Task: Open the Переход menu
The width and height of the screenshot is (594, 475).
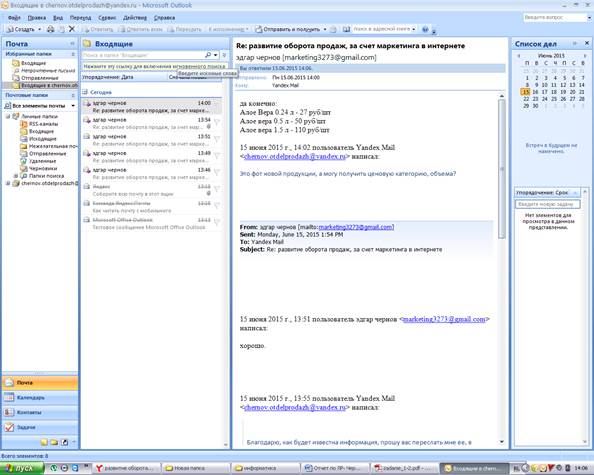Action: click(80, 18)
